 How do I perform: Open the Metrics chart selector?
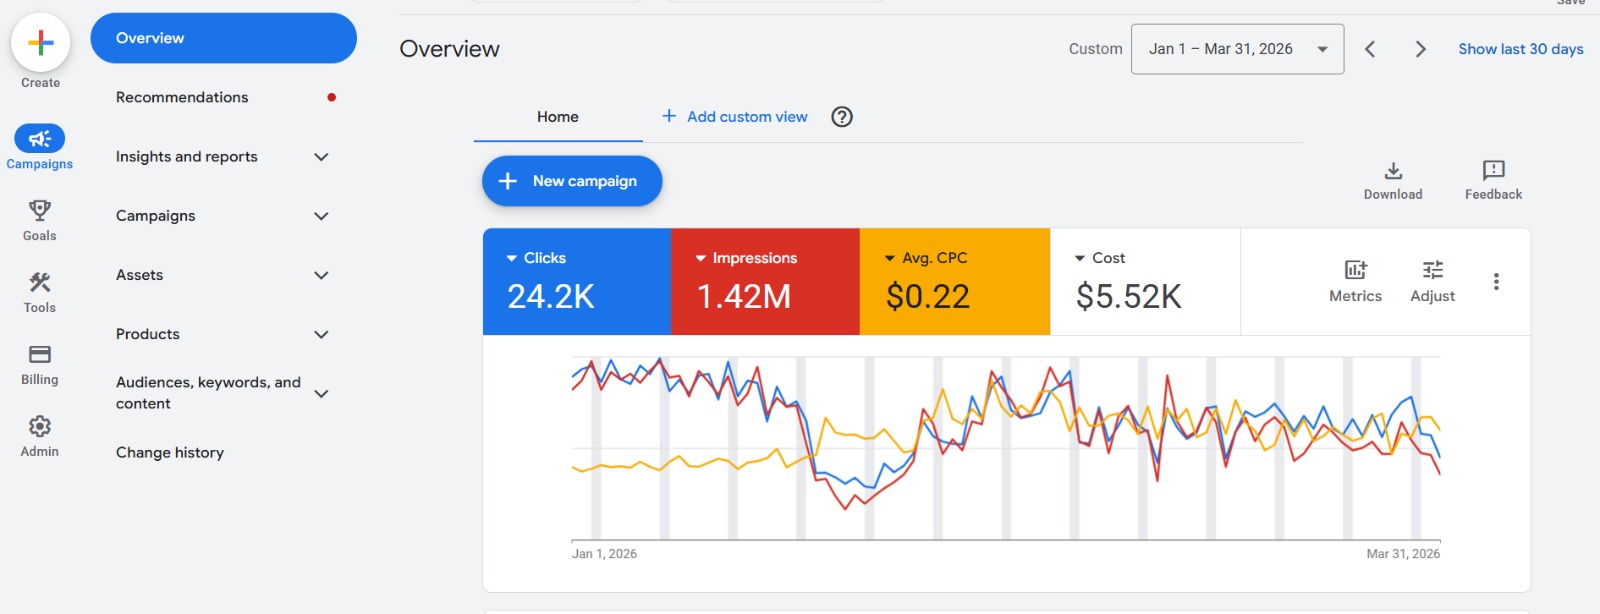pyautogui.click(x=1355, y=270)
